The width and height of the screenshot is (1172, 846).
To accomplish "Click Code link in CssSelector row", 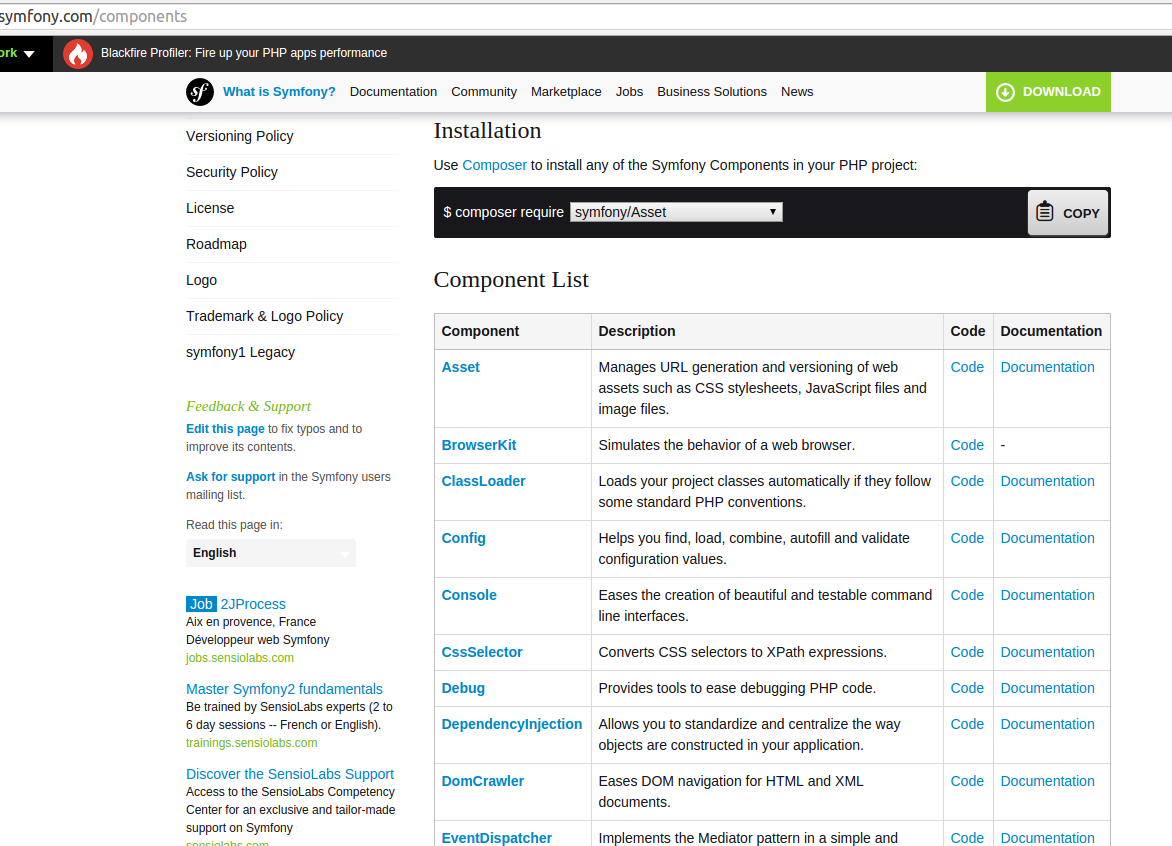I will tap(967, 652).
